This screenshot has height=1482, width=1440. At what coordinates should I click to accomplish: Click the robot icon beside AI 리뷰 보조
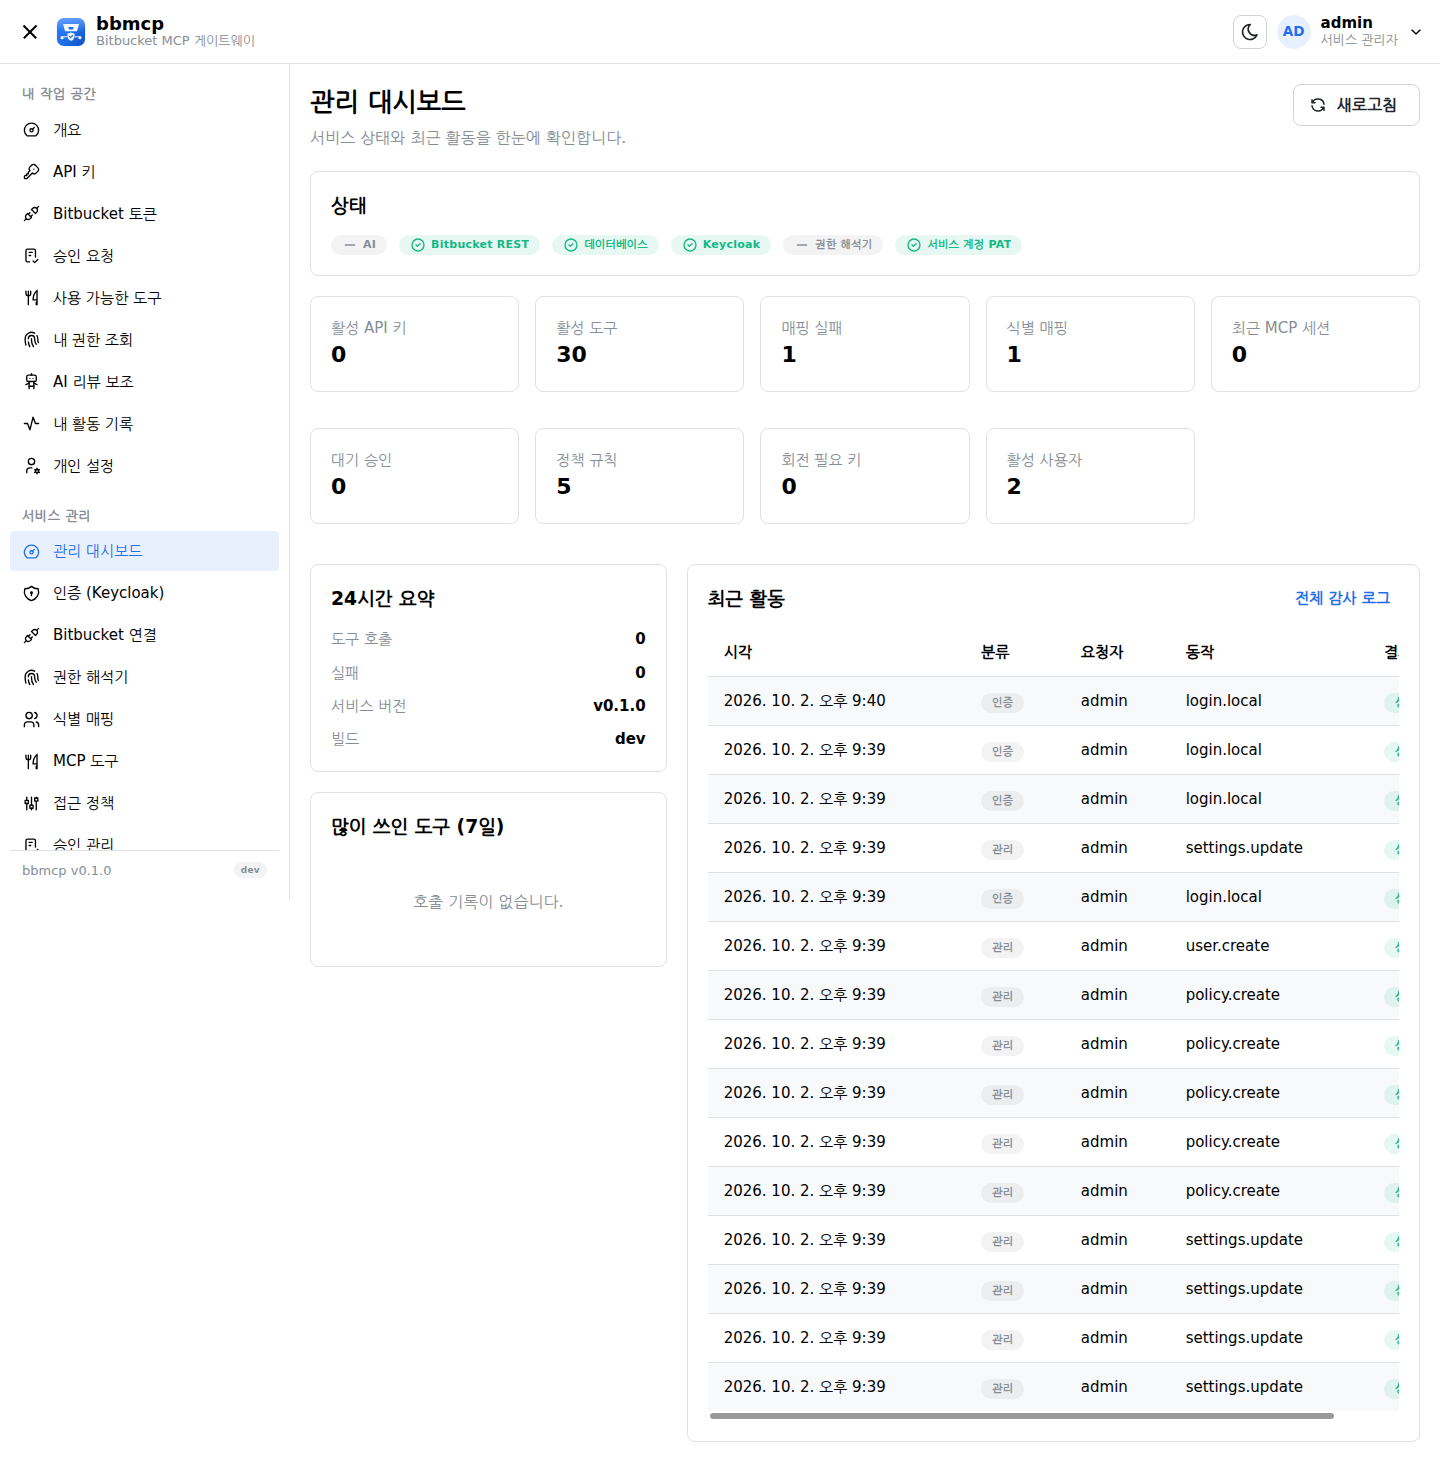click(x=32, y=382)
